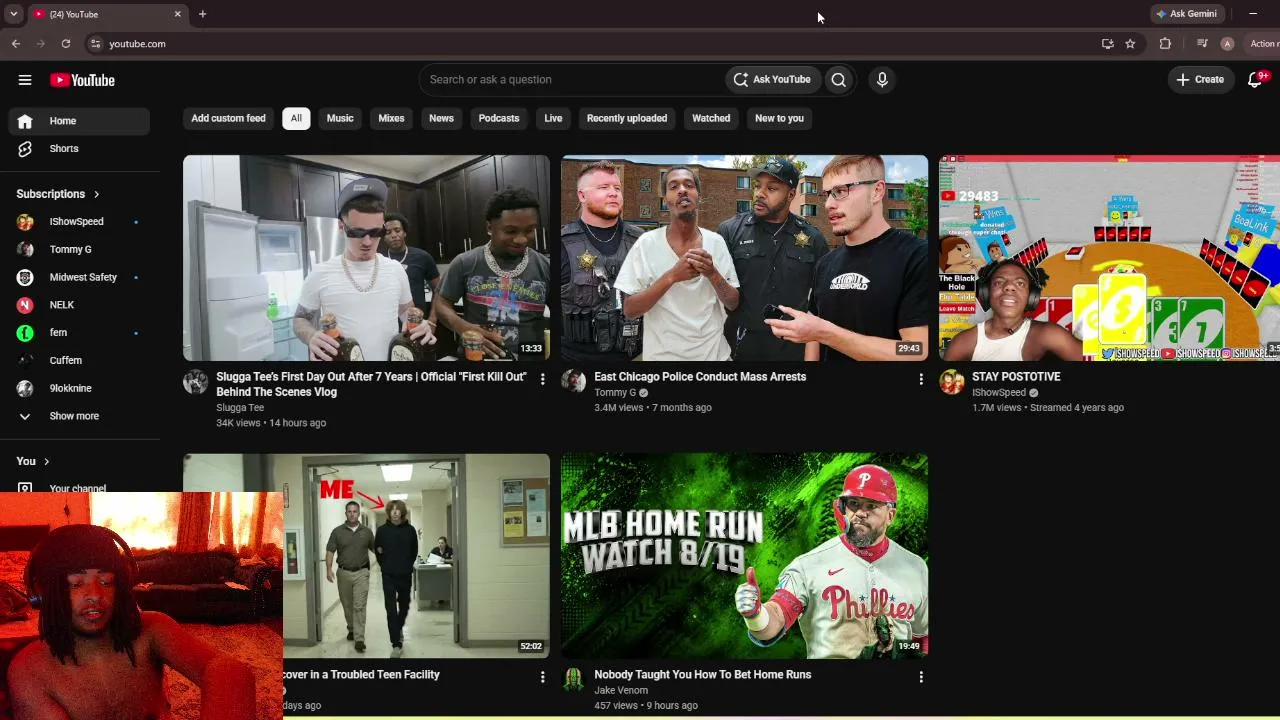Open more options for the Home Runs video
Screen dimensions: 1280x720
921,677
